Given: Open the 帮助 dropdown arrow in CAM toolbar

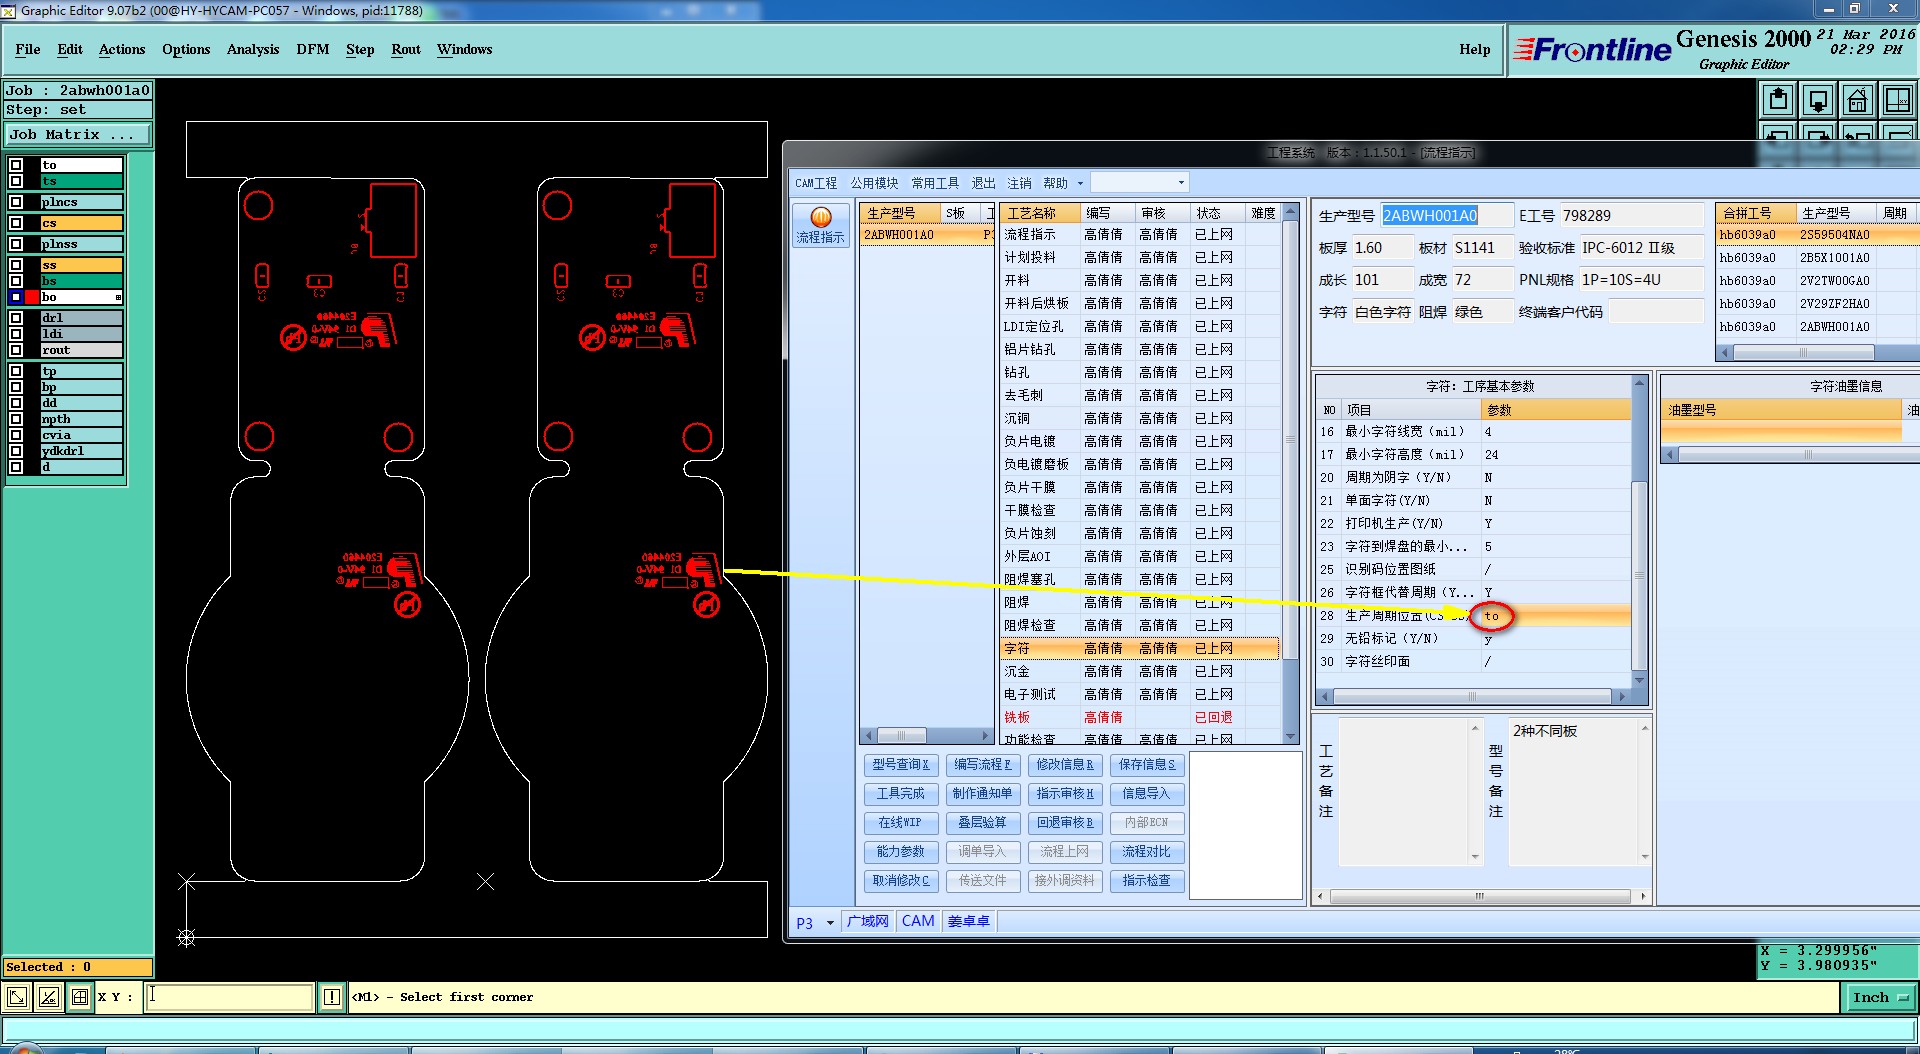Looking at the screenshot, I should tap(1080, 183).
